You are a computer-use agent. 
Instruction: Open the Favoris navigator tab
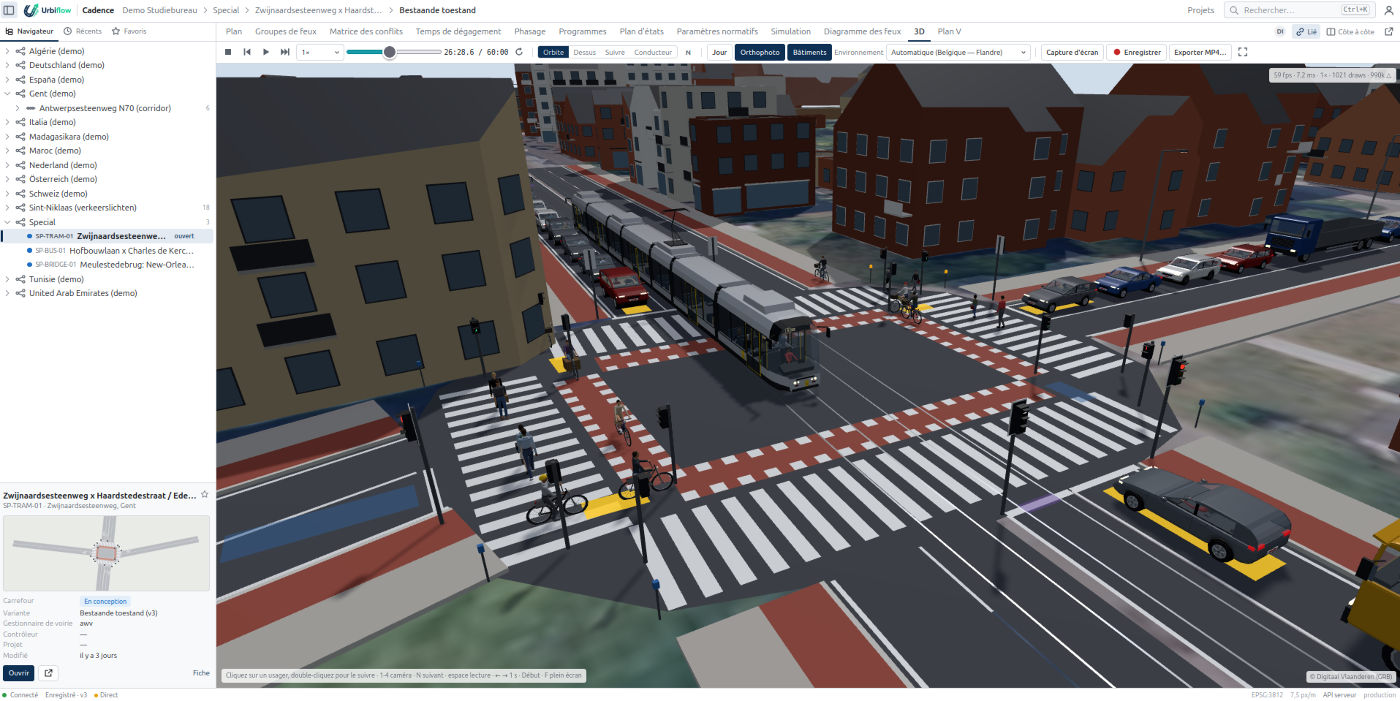129,32
